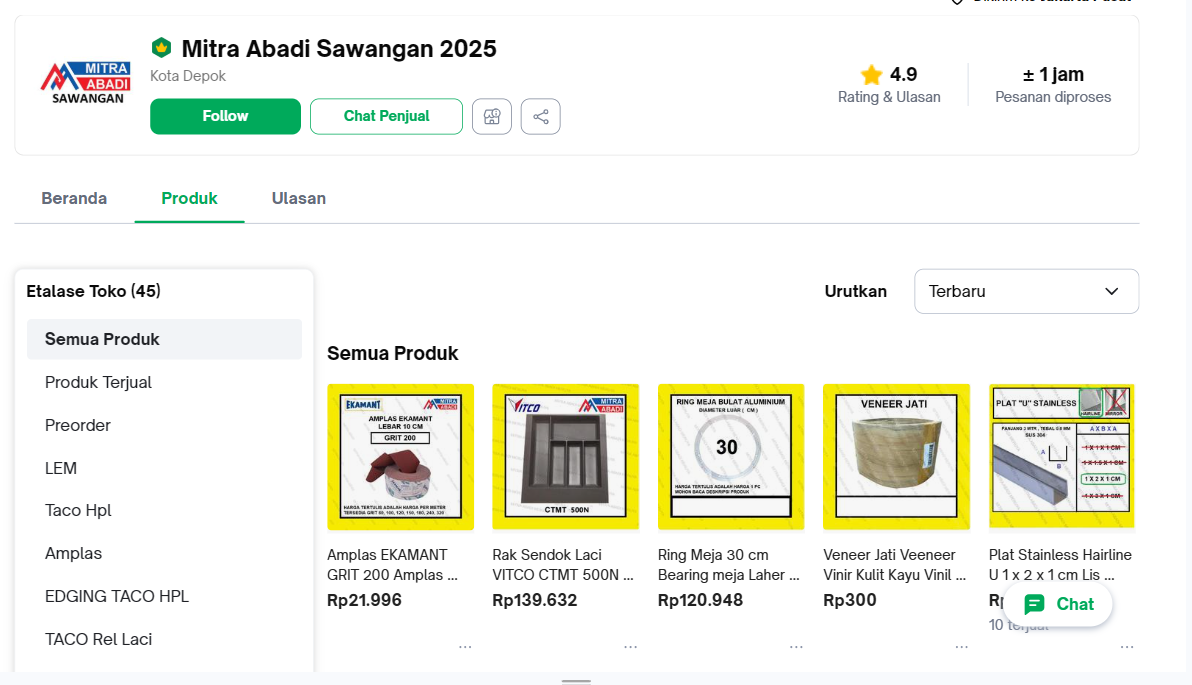Open the floating Chat widget
1192x685 pixels.
pos(1059,604)
